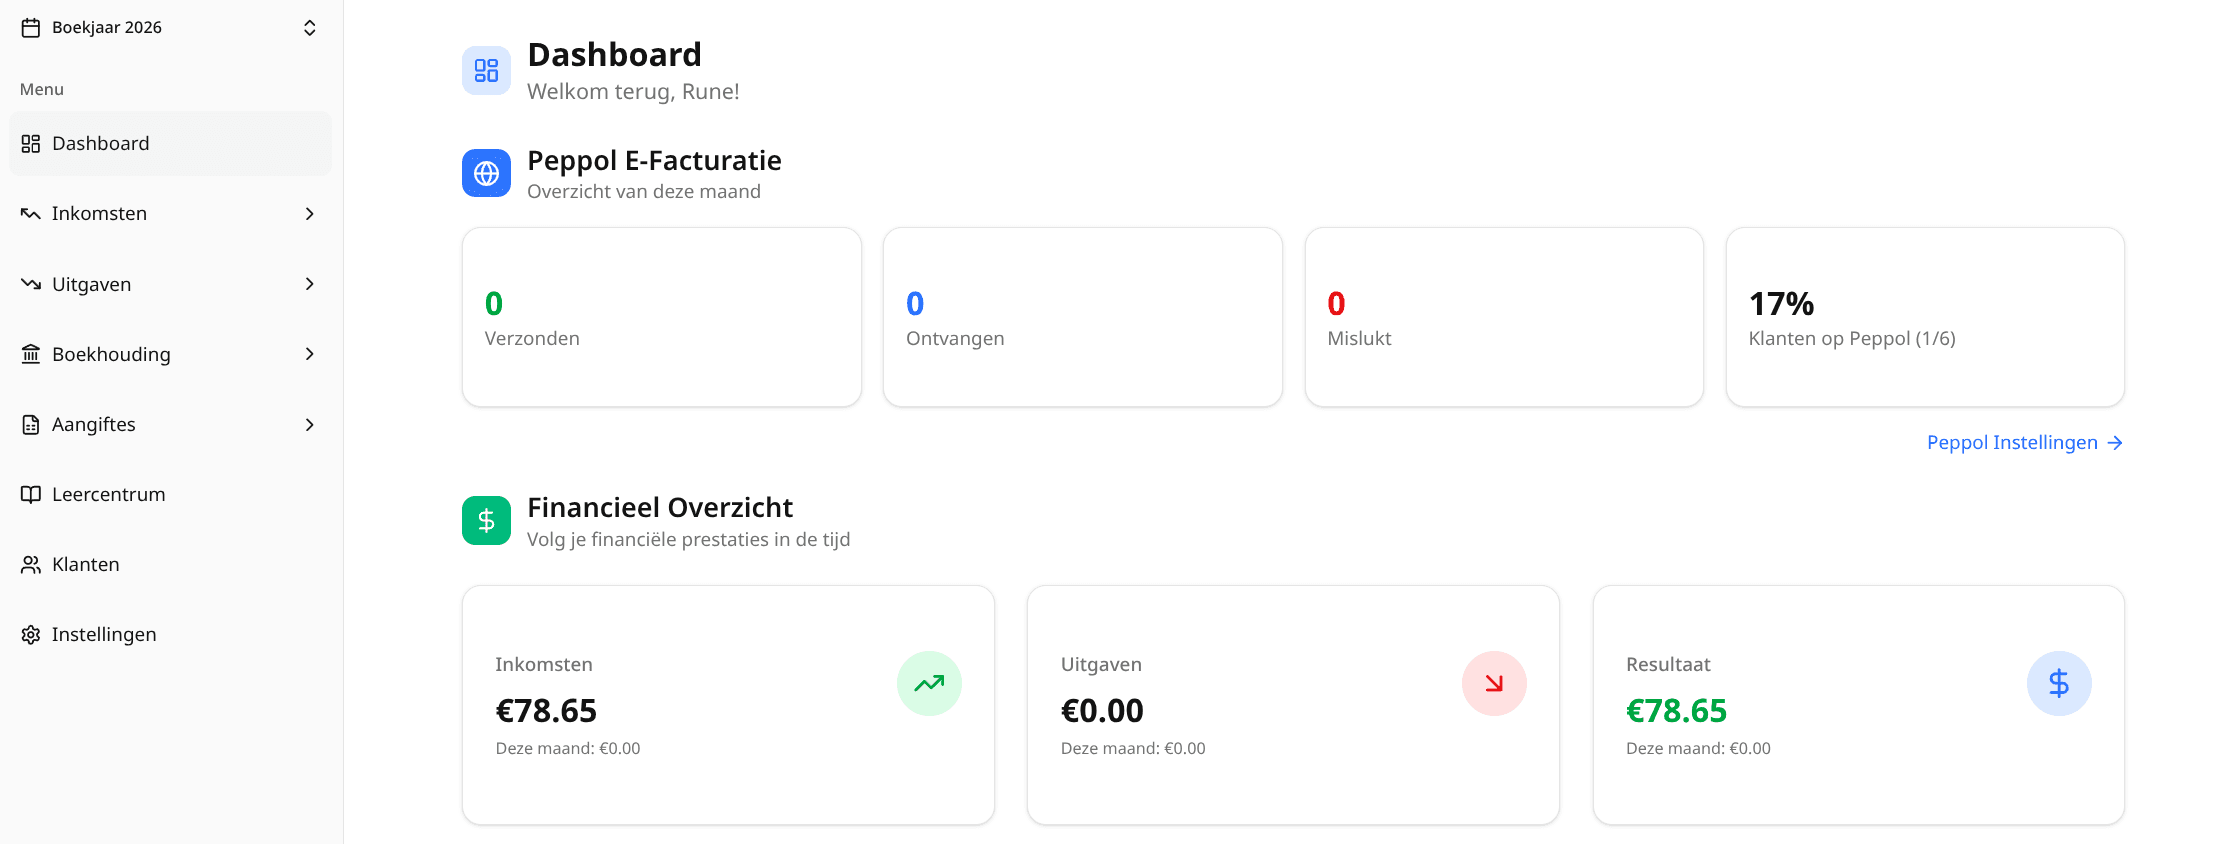Select Dashboard in the sidebar menu
The height and width of the screenshot is (844, 2240).
click(170, 143)
